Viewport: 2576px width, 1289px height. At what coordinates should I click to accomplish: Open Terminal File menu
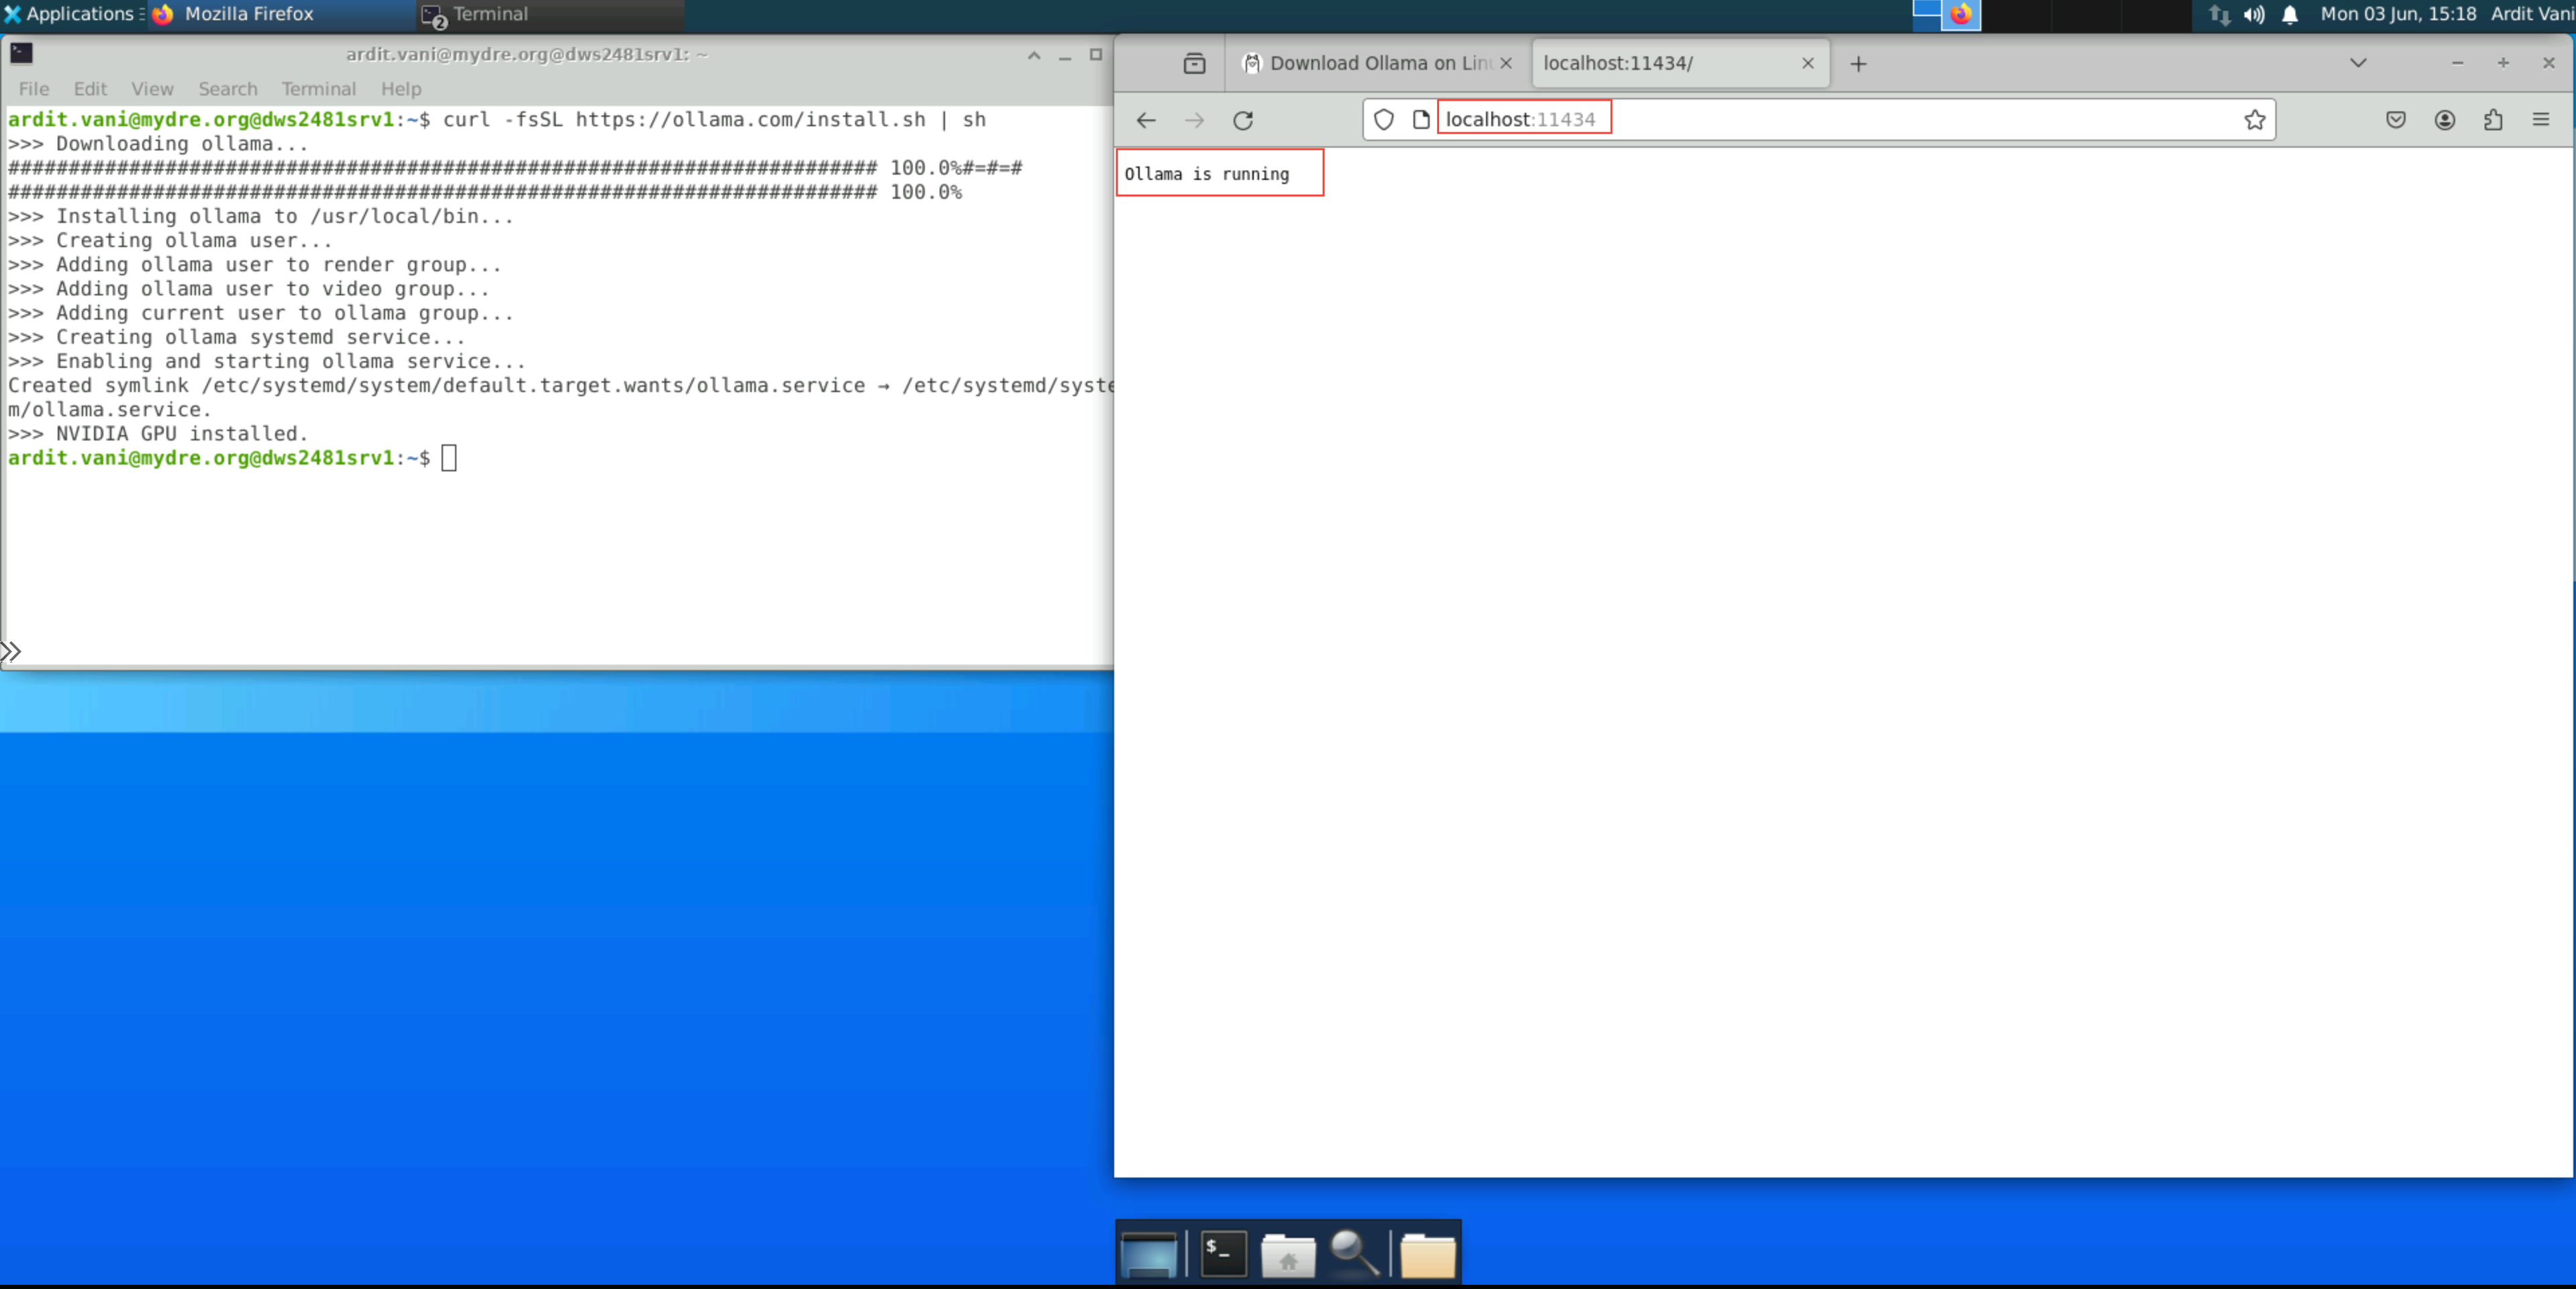pos(33,89)
